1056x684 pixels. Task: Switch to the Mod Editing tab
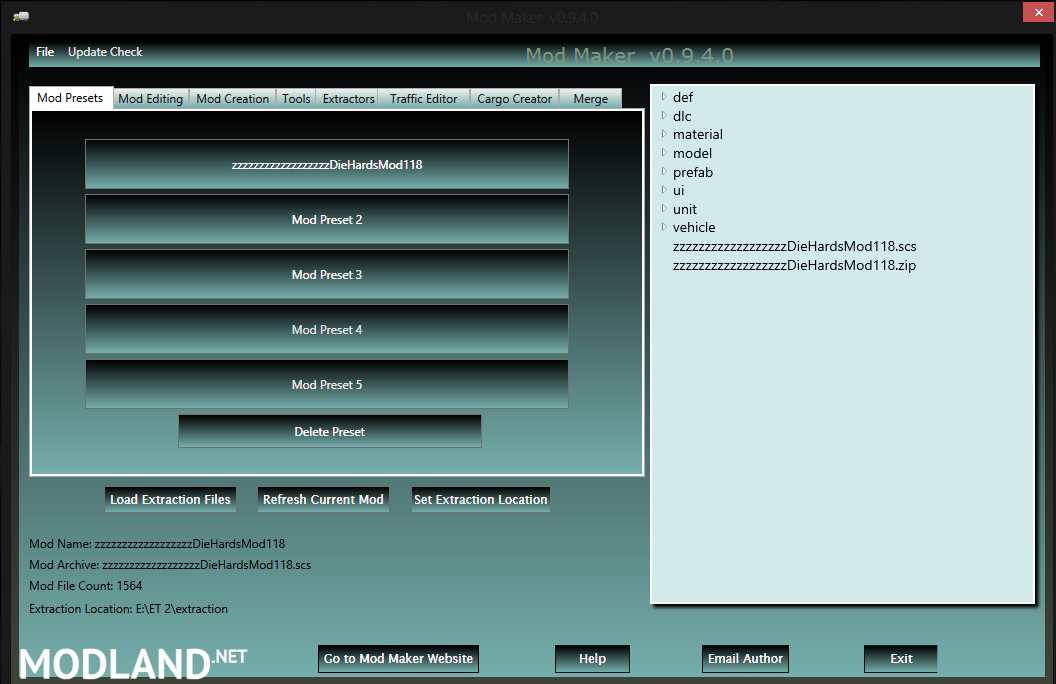coord(151,99)
